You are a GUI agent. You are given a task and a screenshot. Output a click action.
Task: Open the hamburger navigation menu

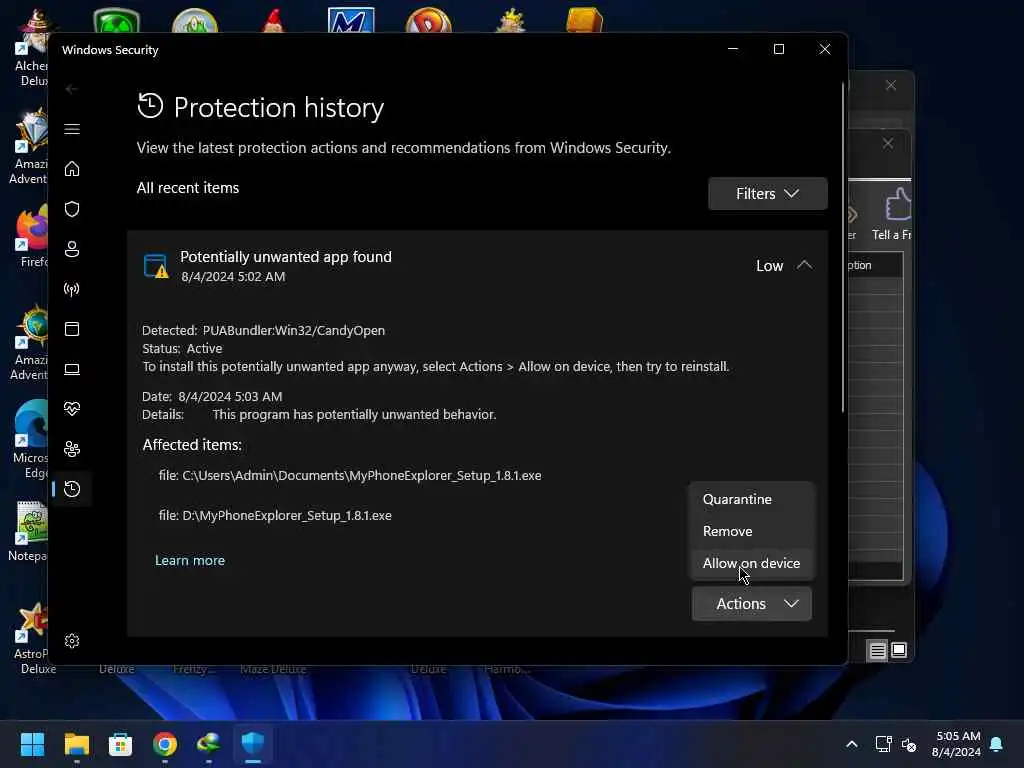click(x=72, y=129)
